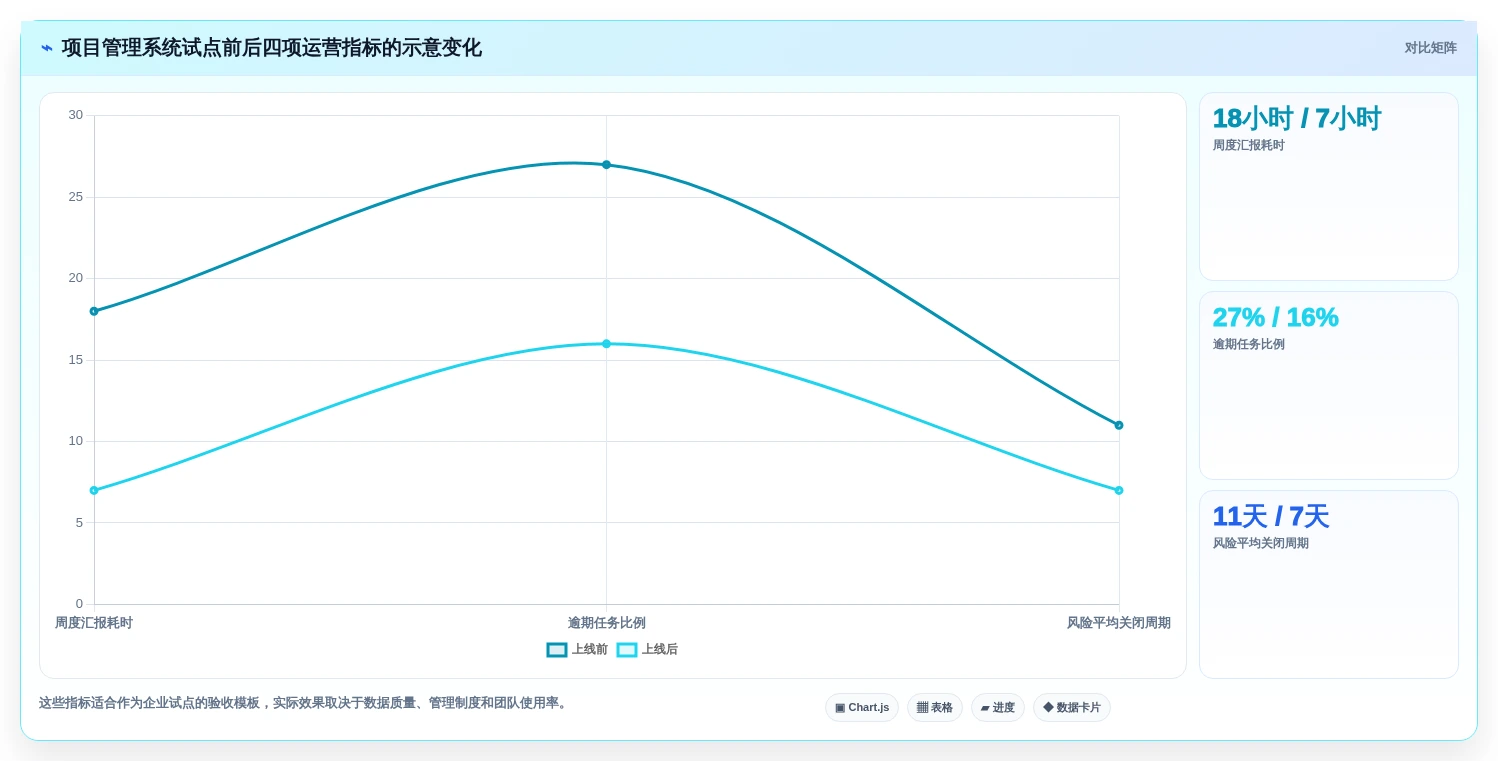This screenshot has height=761, width=1498.
Task: Click the 上线后 legend color box
Action: click(627, 650)
